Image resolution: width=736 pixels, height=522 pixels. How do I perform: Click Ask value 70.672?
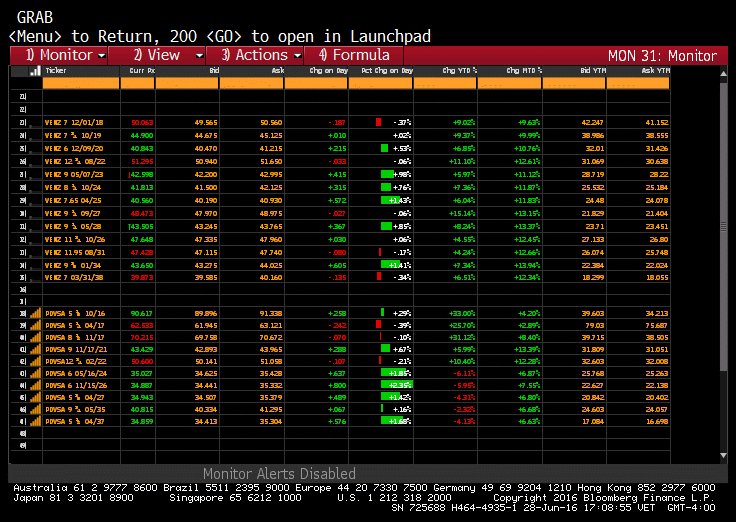coord(271,337)
